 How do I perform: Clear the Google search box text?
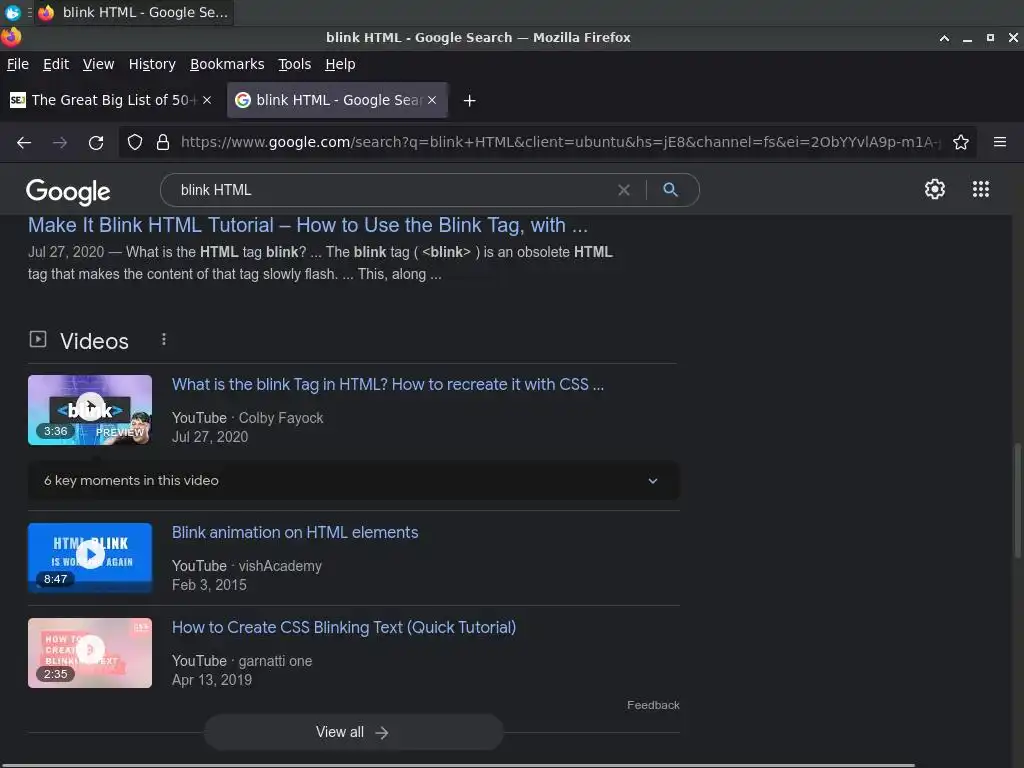(624, 190)
